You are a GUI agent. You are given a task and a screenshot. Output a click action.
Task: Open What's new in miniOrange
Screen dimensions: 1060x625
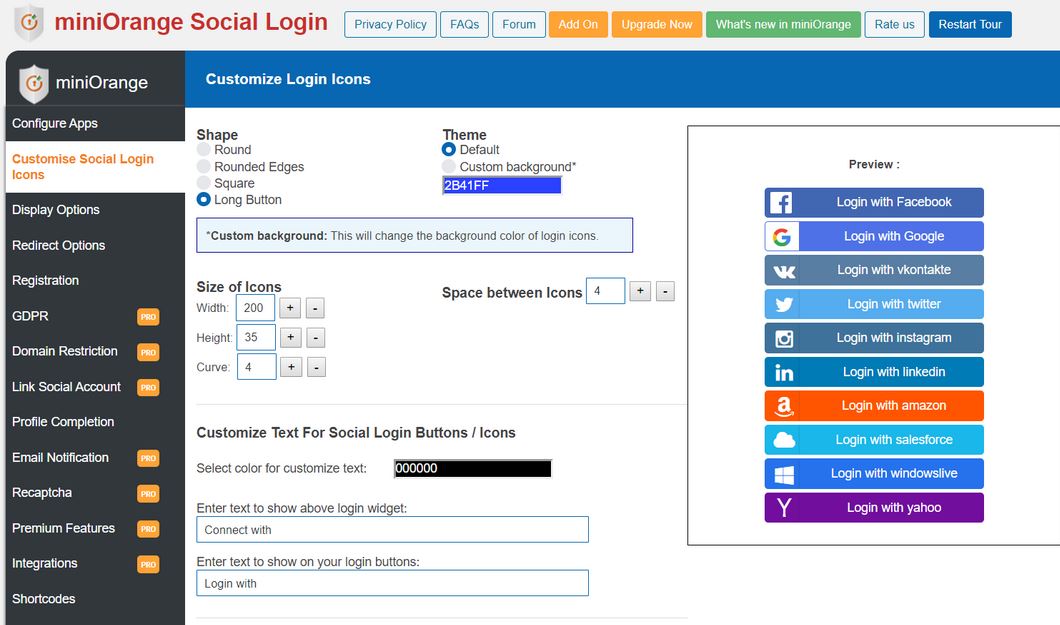[x=784, y=24]
